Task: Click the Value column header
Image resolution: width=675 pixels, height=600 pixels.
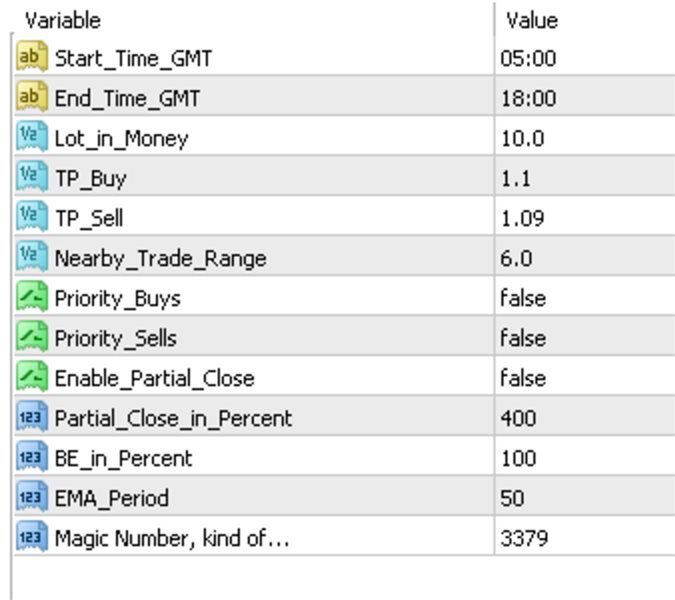Action: (x=533, y=21)
